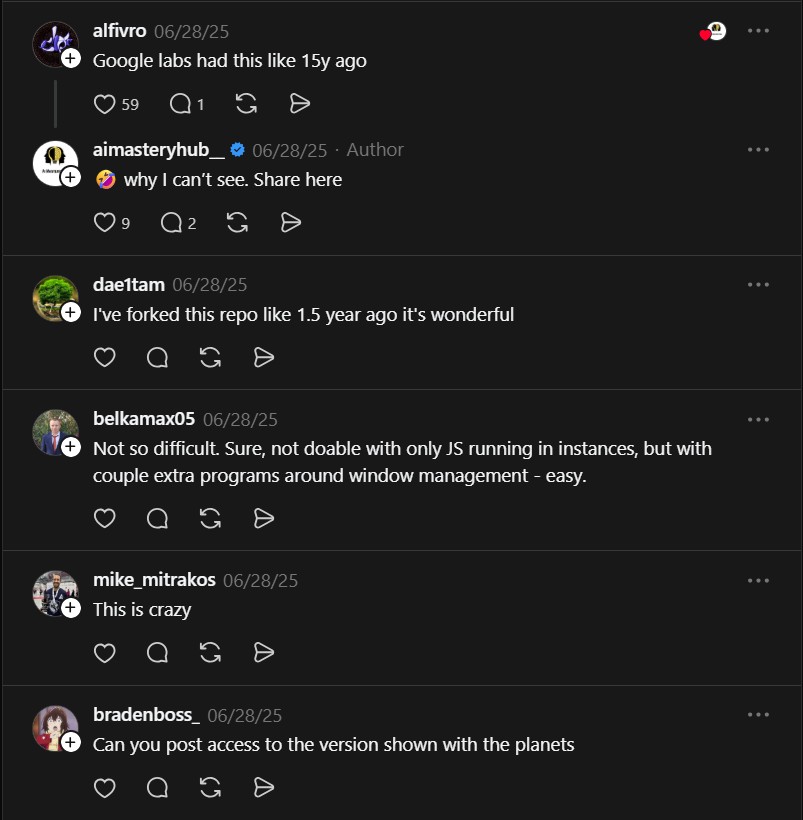Open the three-dot menu on belkamax05's comment

pos(758,419)
